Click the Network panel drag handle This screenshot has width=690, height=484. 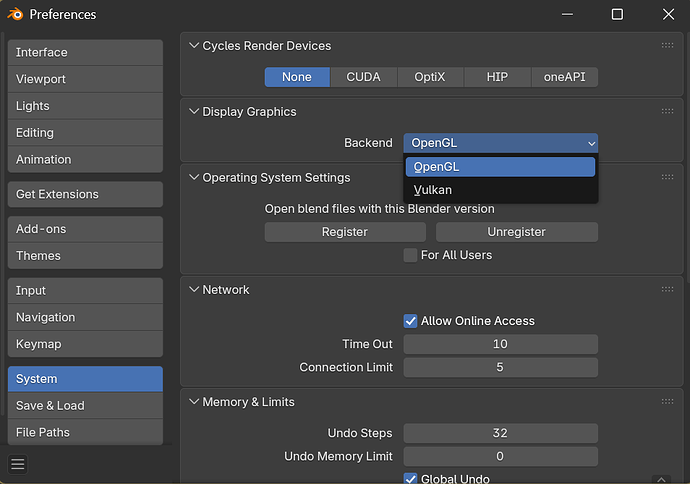[x=667, y=290]
